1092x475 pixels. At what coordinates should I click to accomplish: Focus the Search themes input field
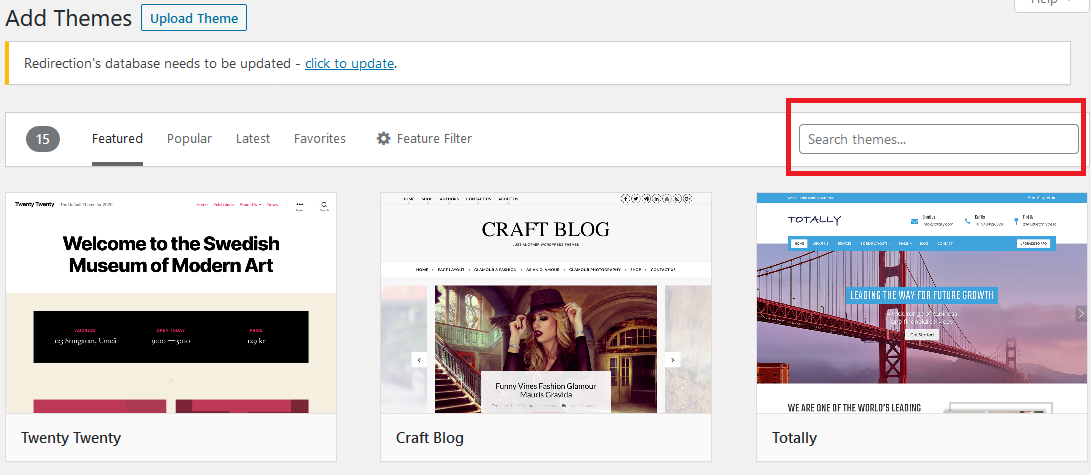coord(938,139)
